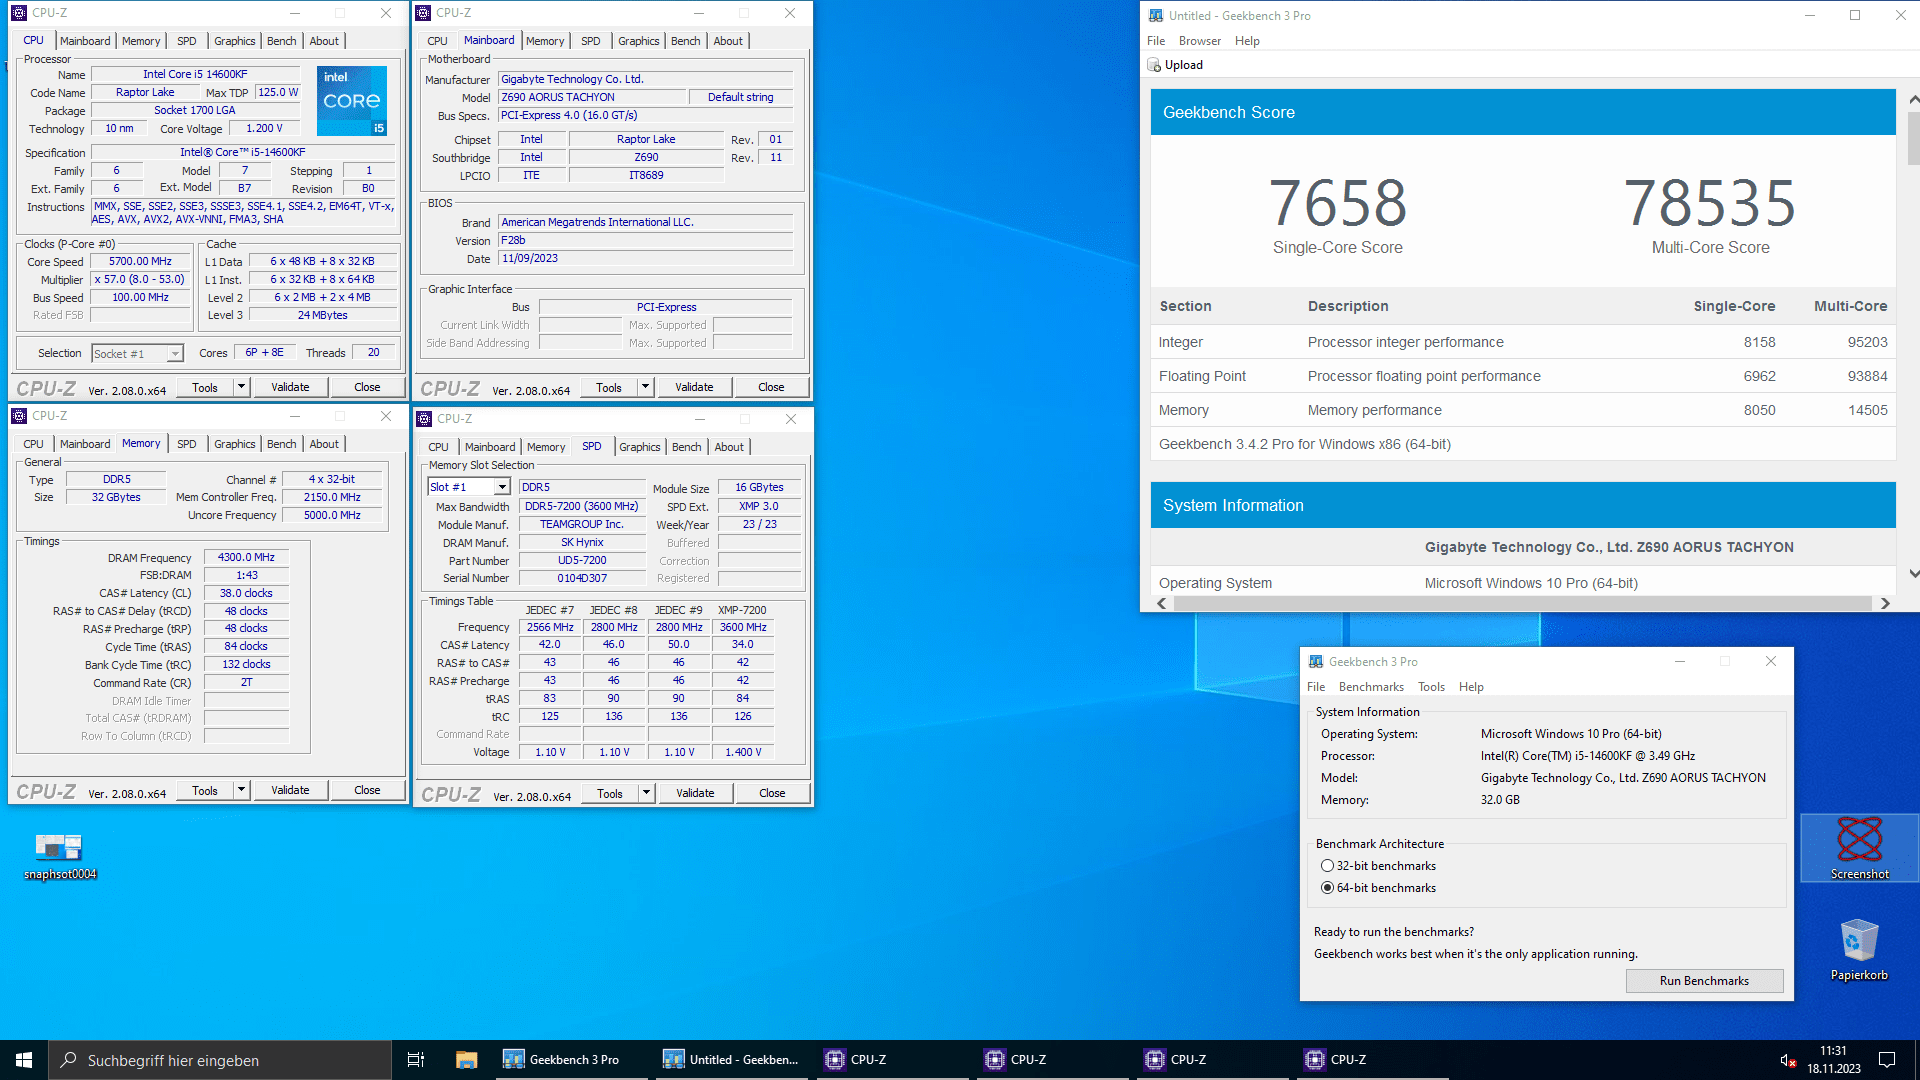Activate last CPU-Z taskbar item
Image resolution: width=1920 pixels, height=1080 pixels.
coord(1373,1060)
